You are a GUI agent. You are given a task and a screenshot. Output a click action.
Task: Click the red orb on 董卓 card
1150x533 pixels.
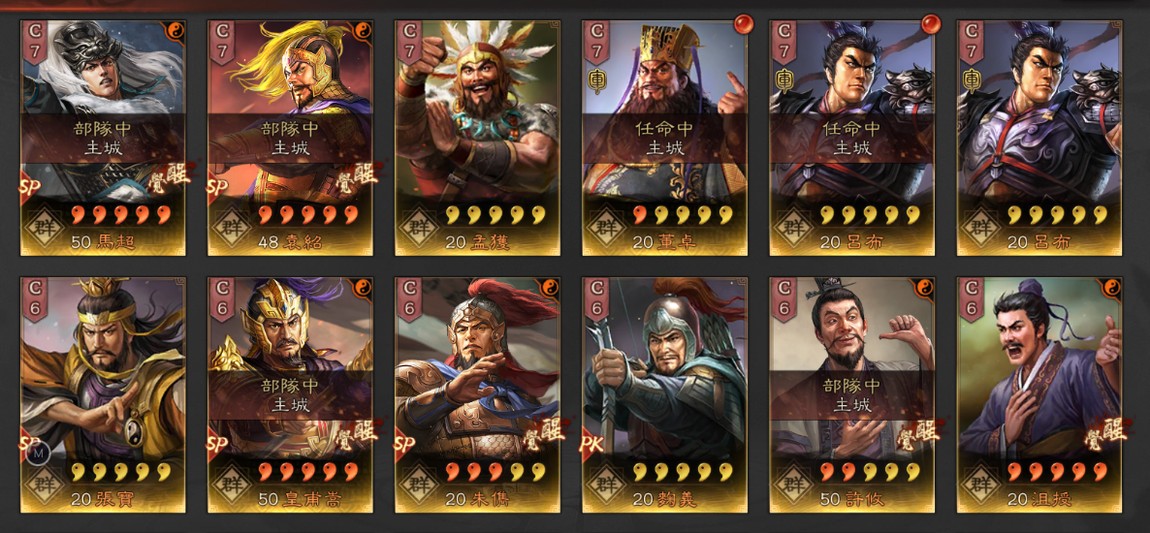pos(744,24)
